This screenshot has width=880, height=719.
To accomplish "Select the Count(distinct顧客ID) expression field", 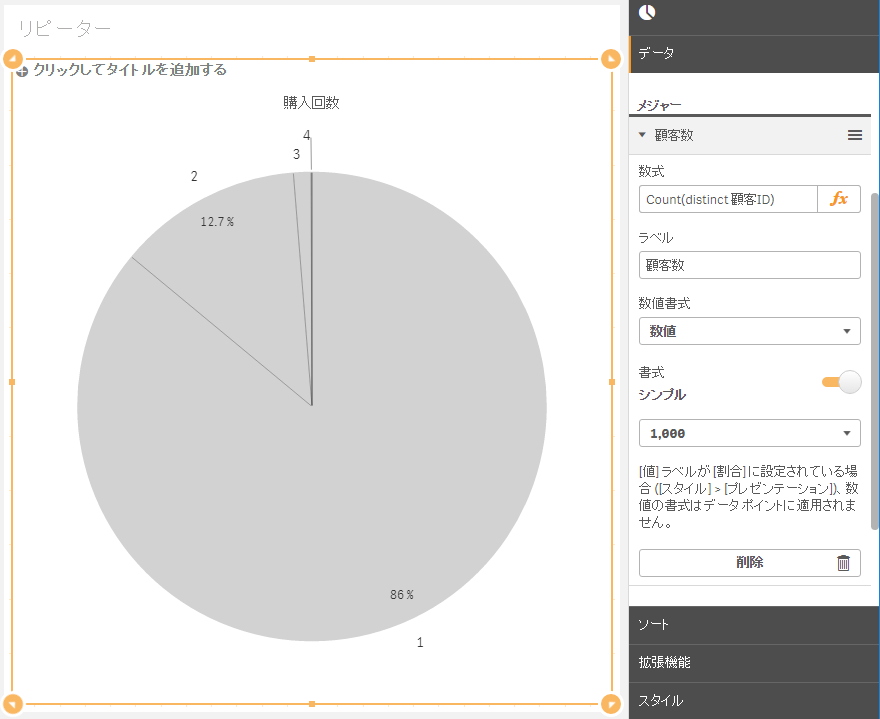I will point(728,199).
